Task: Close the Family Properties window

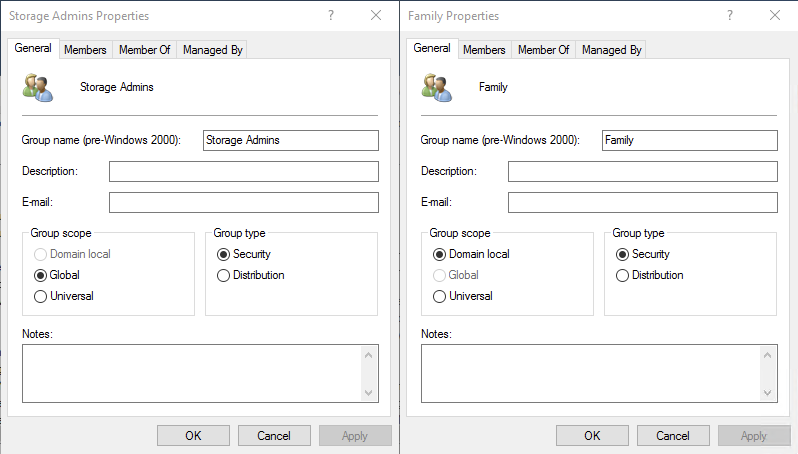Action: (x=775, y=15)
